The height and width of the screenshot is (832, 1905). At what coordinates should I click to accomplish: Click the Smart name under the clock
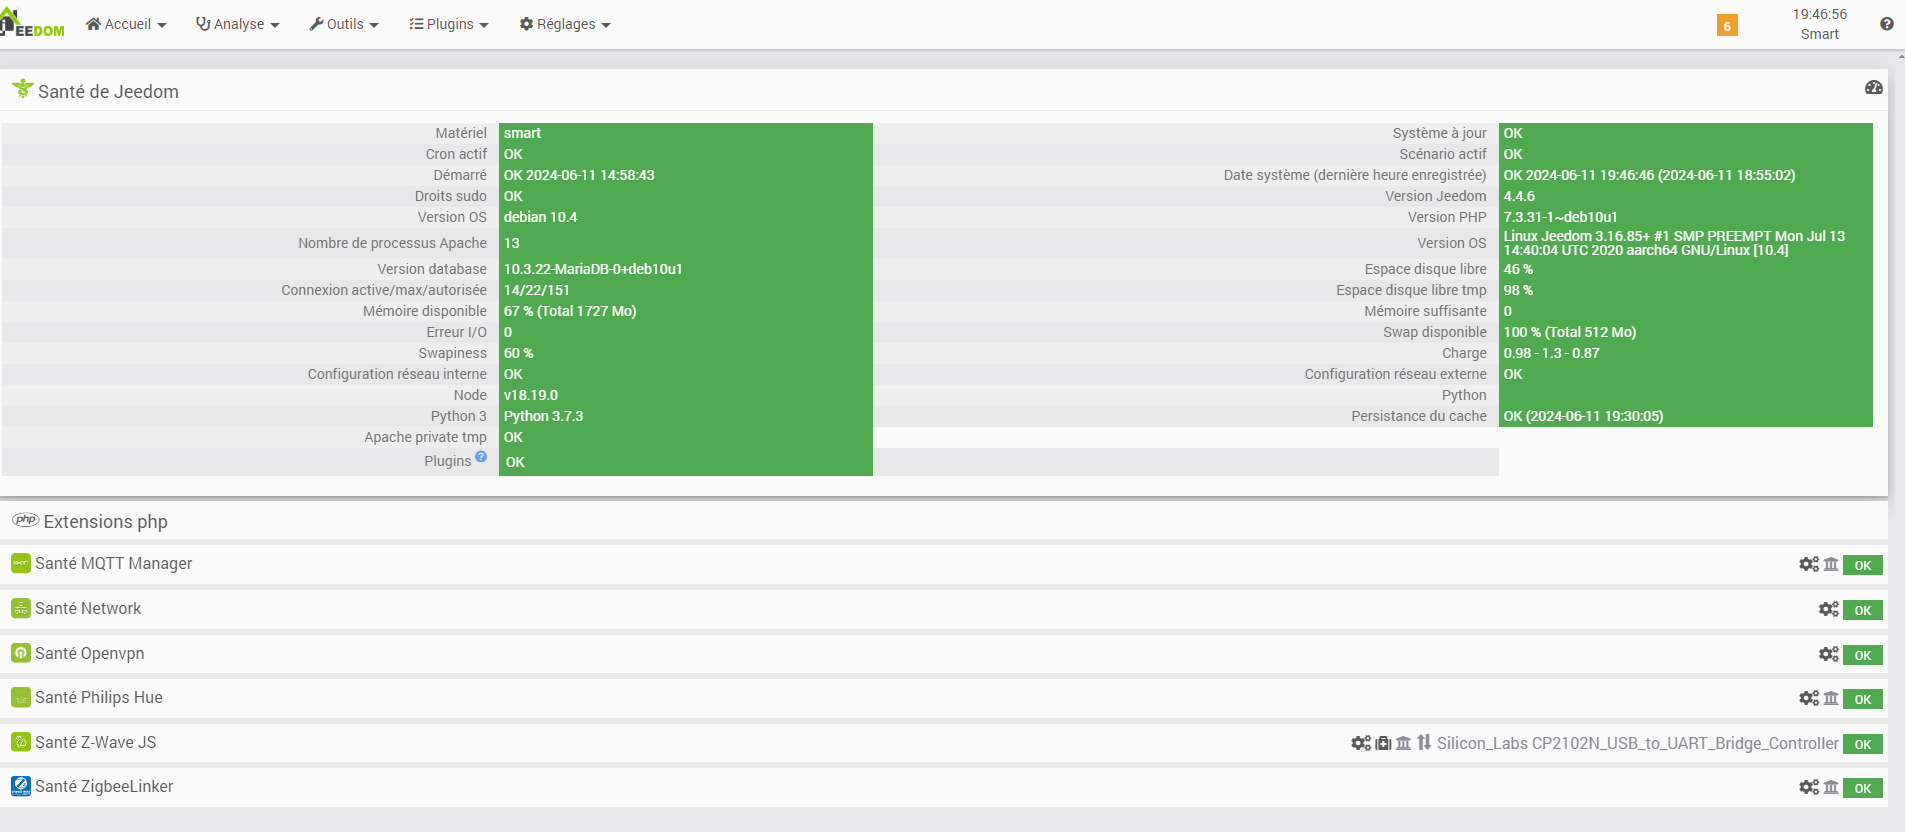(x=1820, y=34)
